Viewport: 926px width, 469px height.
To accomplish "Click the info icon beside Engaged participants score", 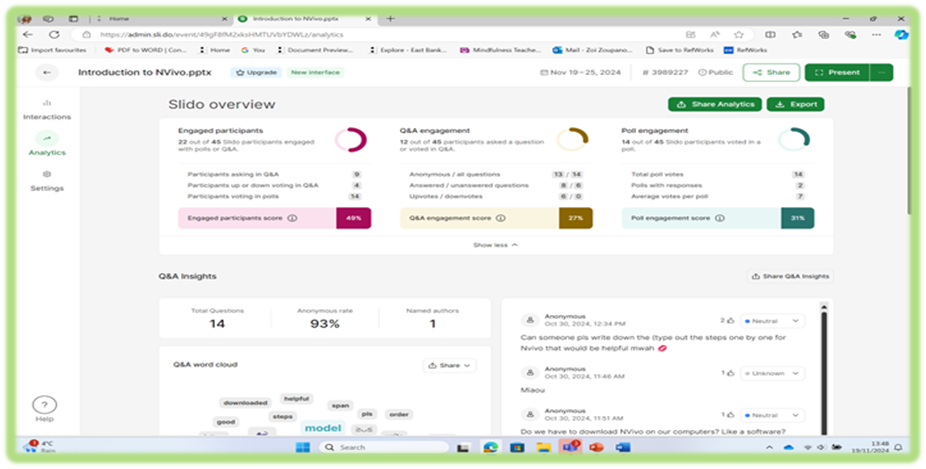I will click(x=292, y=218).
